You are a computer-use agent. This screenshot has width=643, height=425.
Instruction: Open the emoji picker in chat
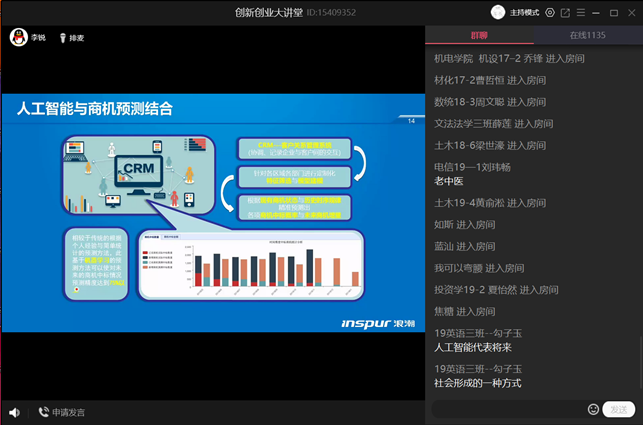click(x=593, y=409)
